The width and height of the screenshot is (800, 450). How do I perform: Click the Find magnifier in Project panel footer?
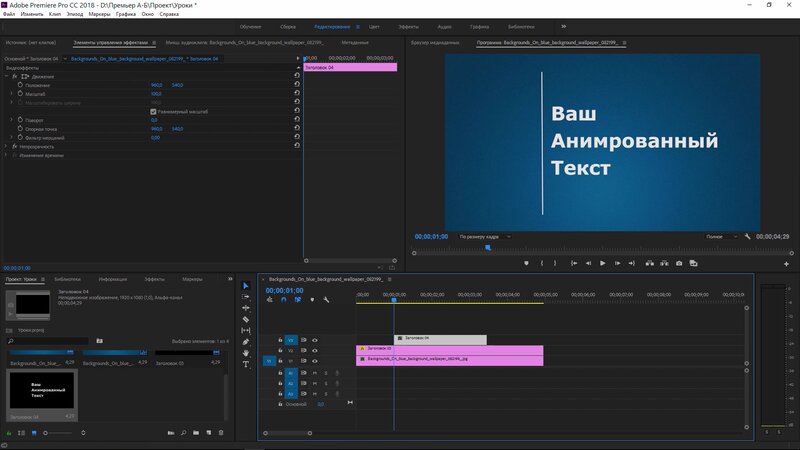(184, 433)
